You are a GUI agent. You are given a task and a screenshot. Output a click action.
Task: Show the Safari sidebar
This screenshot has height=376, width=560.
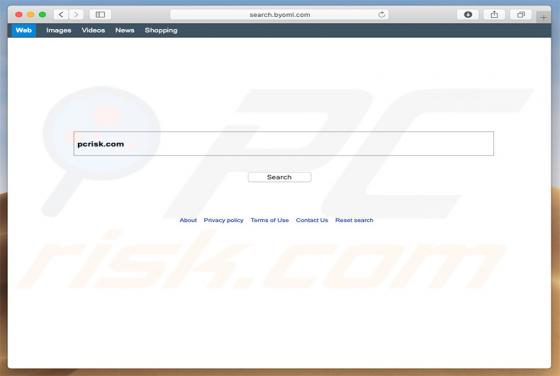(100, 15)
